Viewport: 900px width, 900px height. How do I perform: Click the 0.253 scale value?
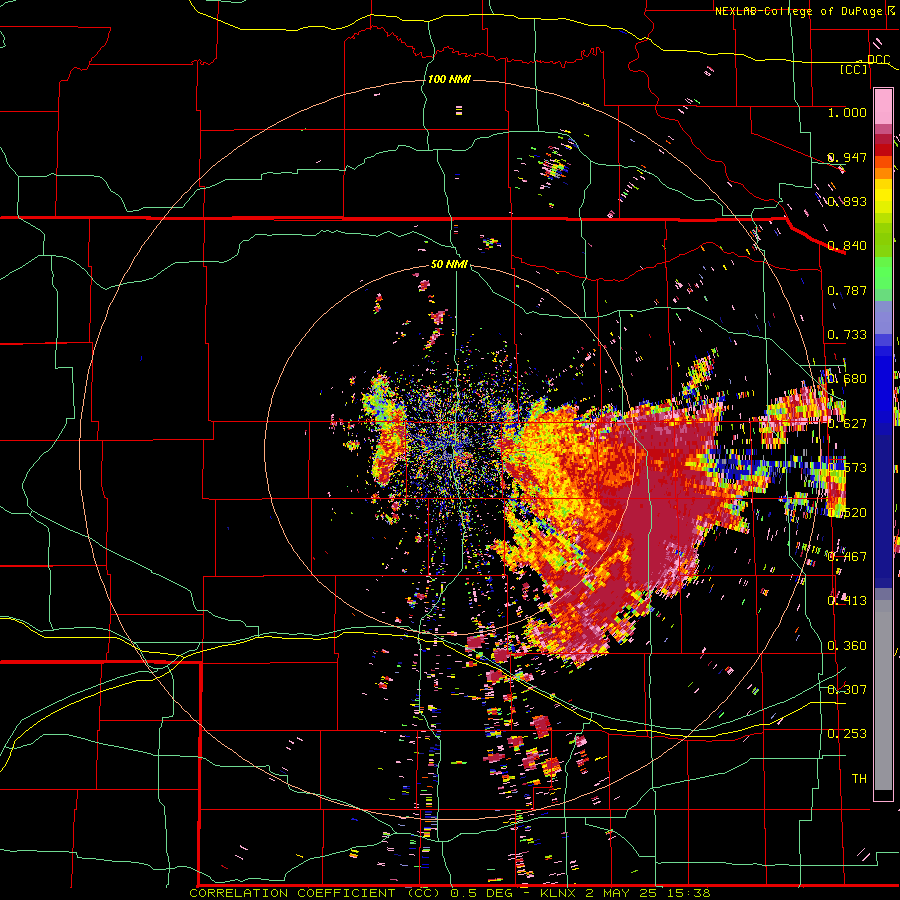point(847,734)
